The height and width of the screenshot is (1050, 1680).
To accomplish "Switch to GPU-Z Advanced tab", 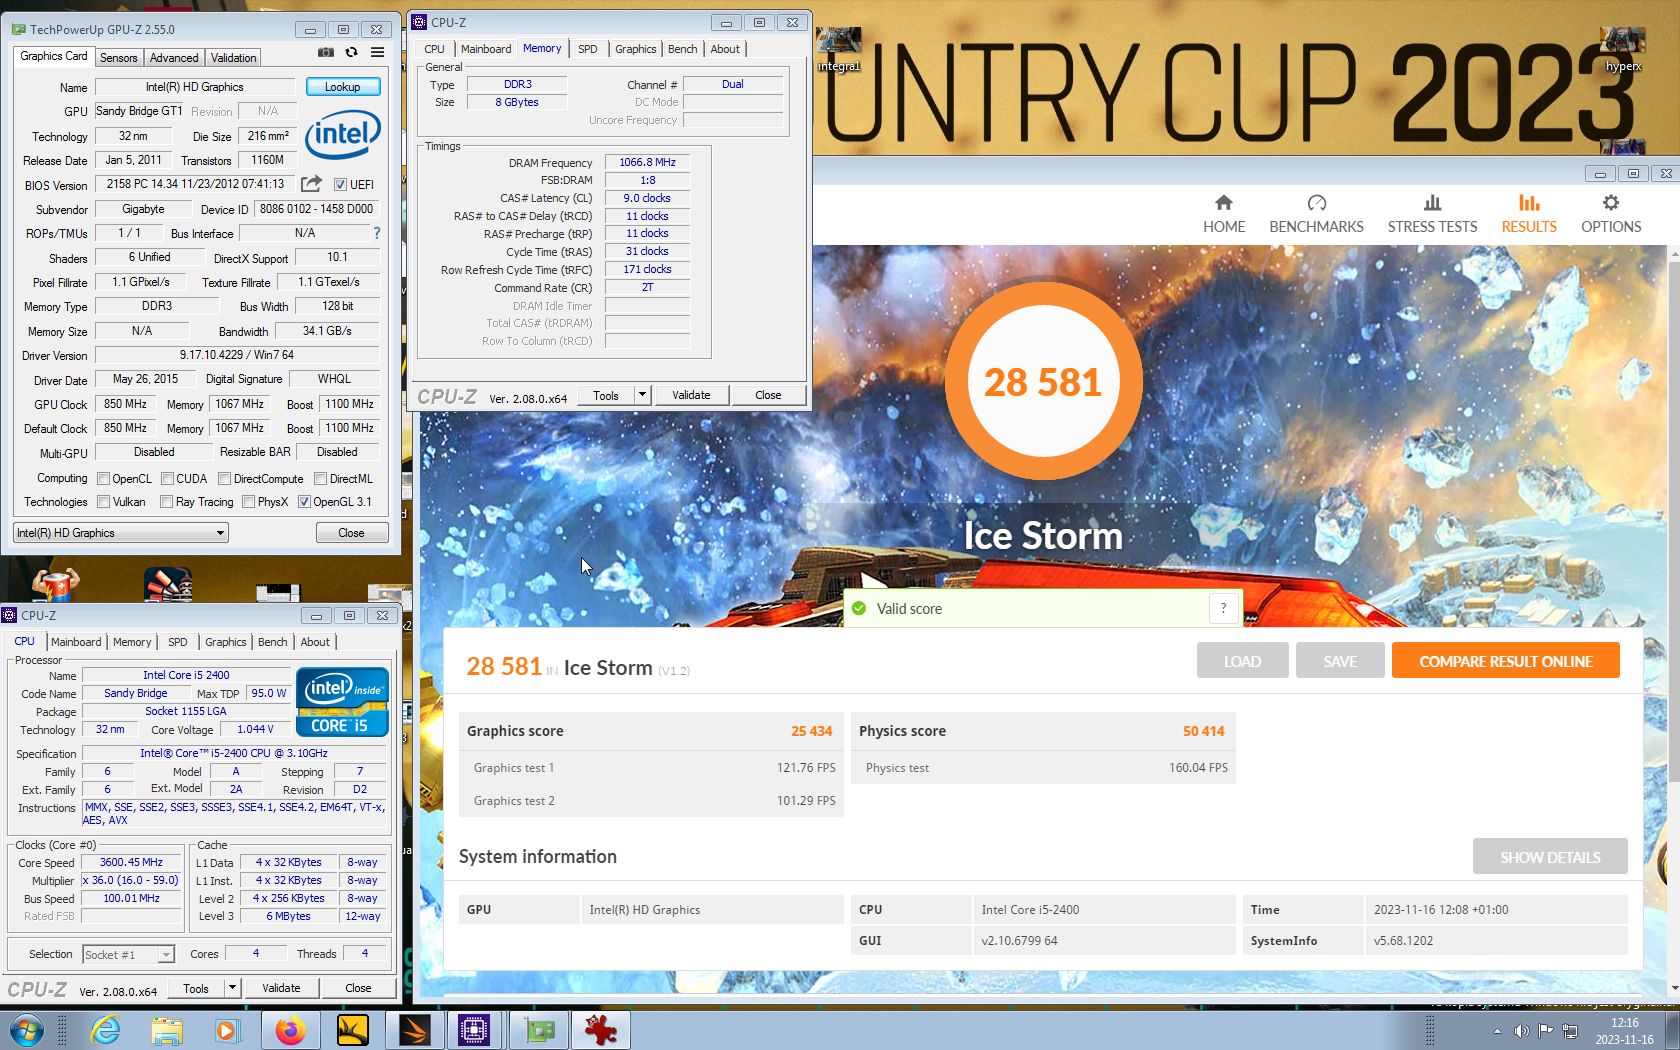I will coord(174,58).
